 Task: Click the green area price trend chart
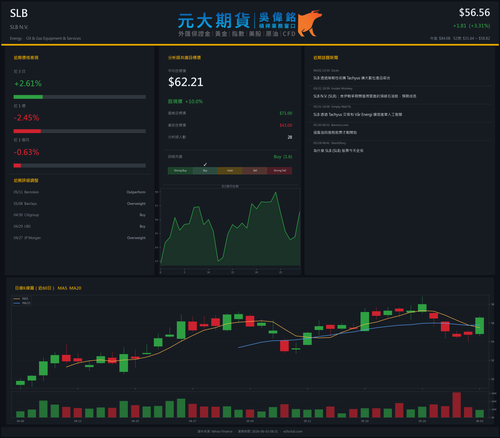point(230,229)
